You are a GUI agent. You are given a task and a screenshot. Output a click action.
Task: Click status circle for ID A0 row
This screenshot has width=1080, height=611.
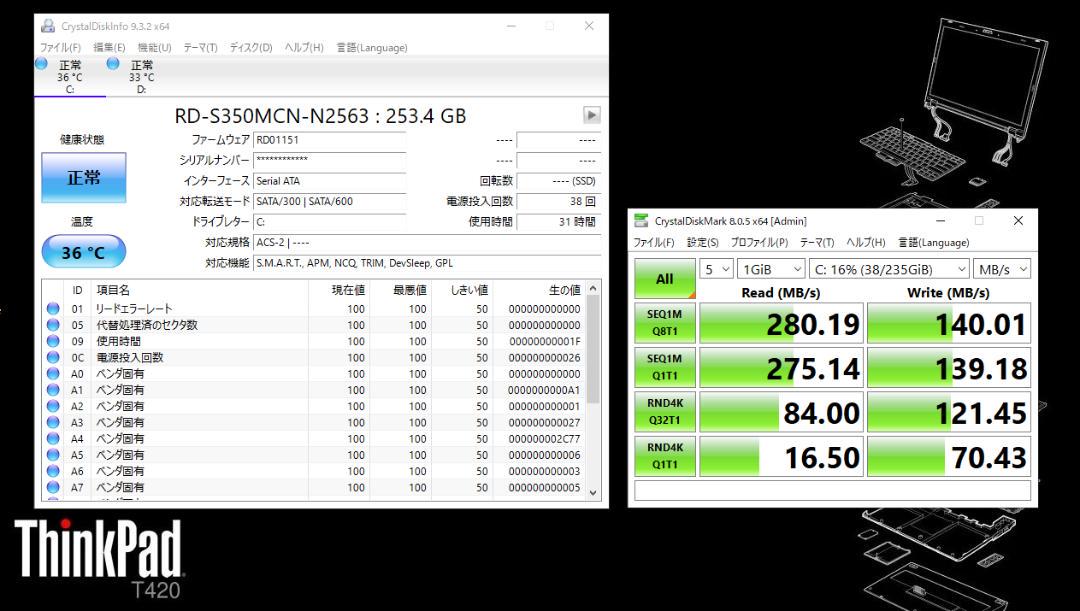pyautogui.click(x=53, y=373)
